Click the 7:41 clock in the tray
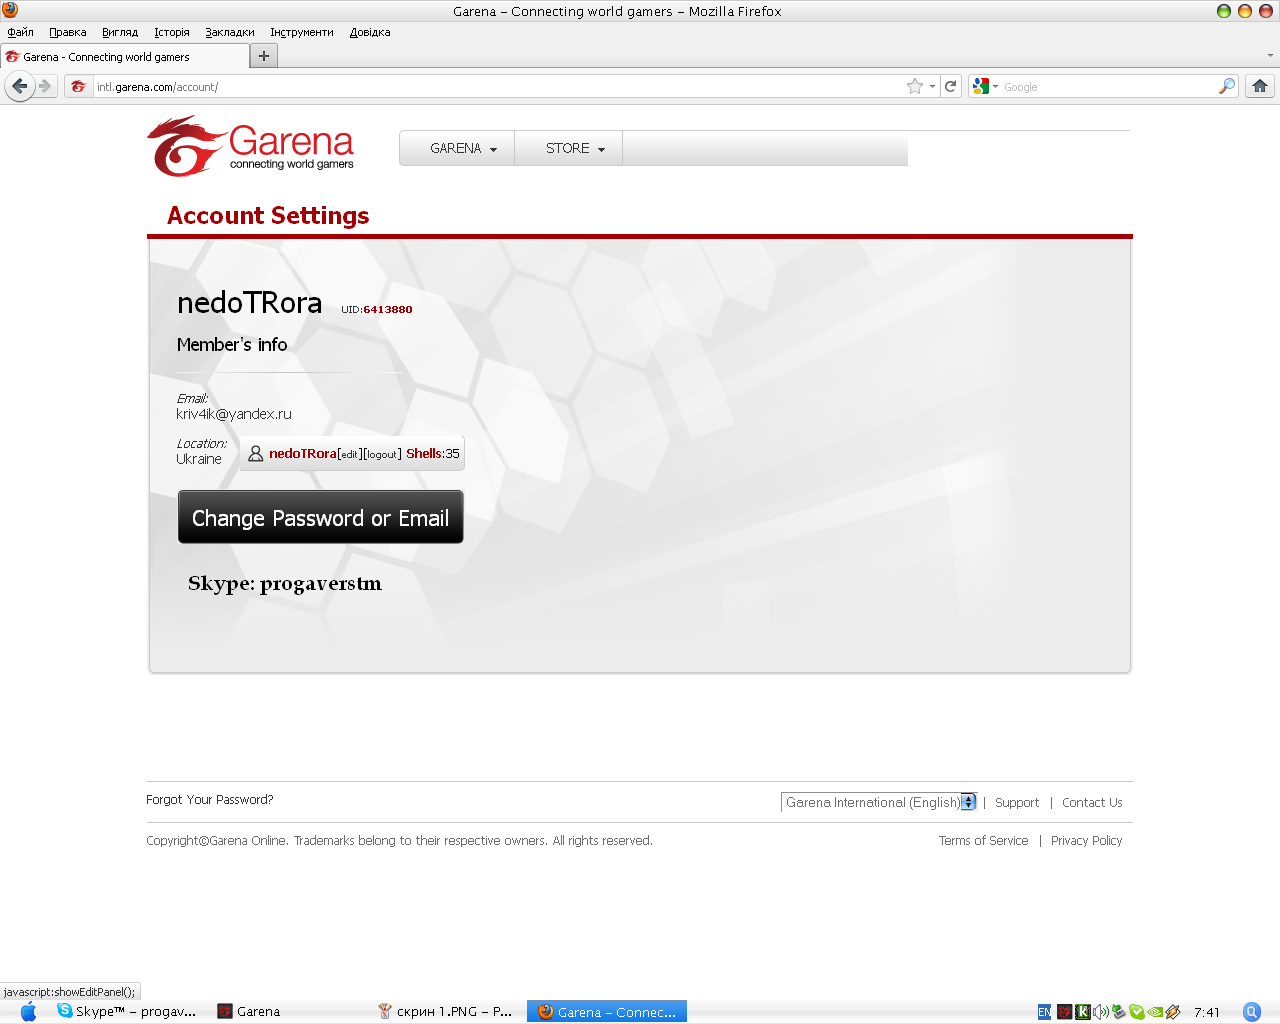 point(1207,1012)
